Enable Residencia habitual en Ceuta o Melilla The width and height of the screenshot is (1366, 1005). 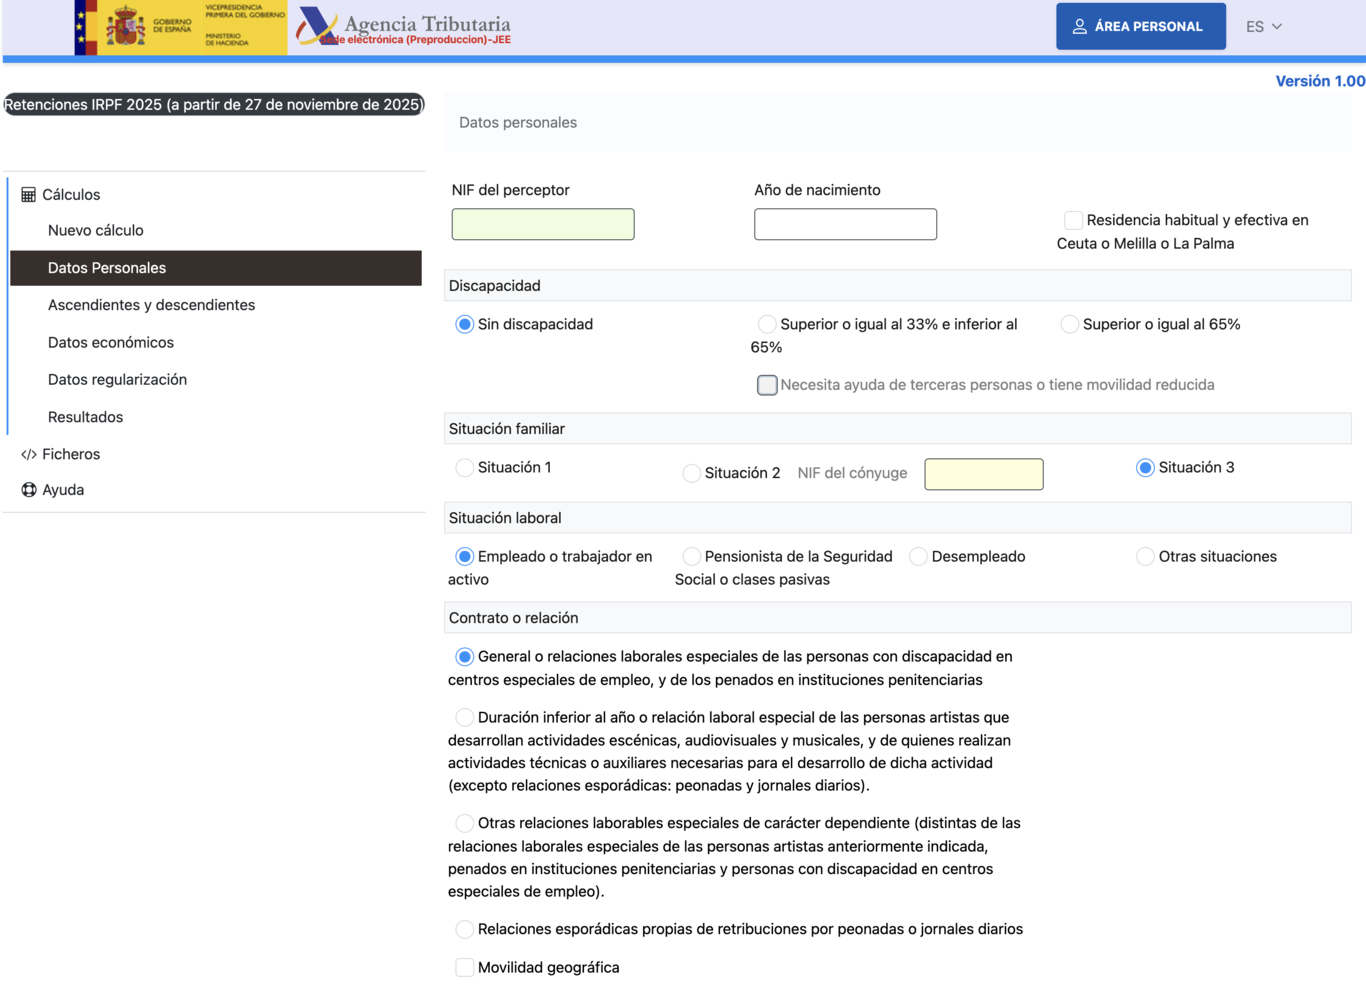(x=1072, y=220)
